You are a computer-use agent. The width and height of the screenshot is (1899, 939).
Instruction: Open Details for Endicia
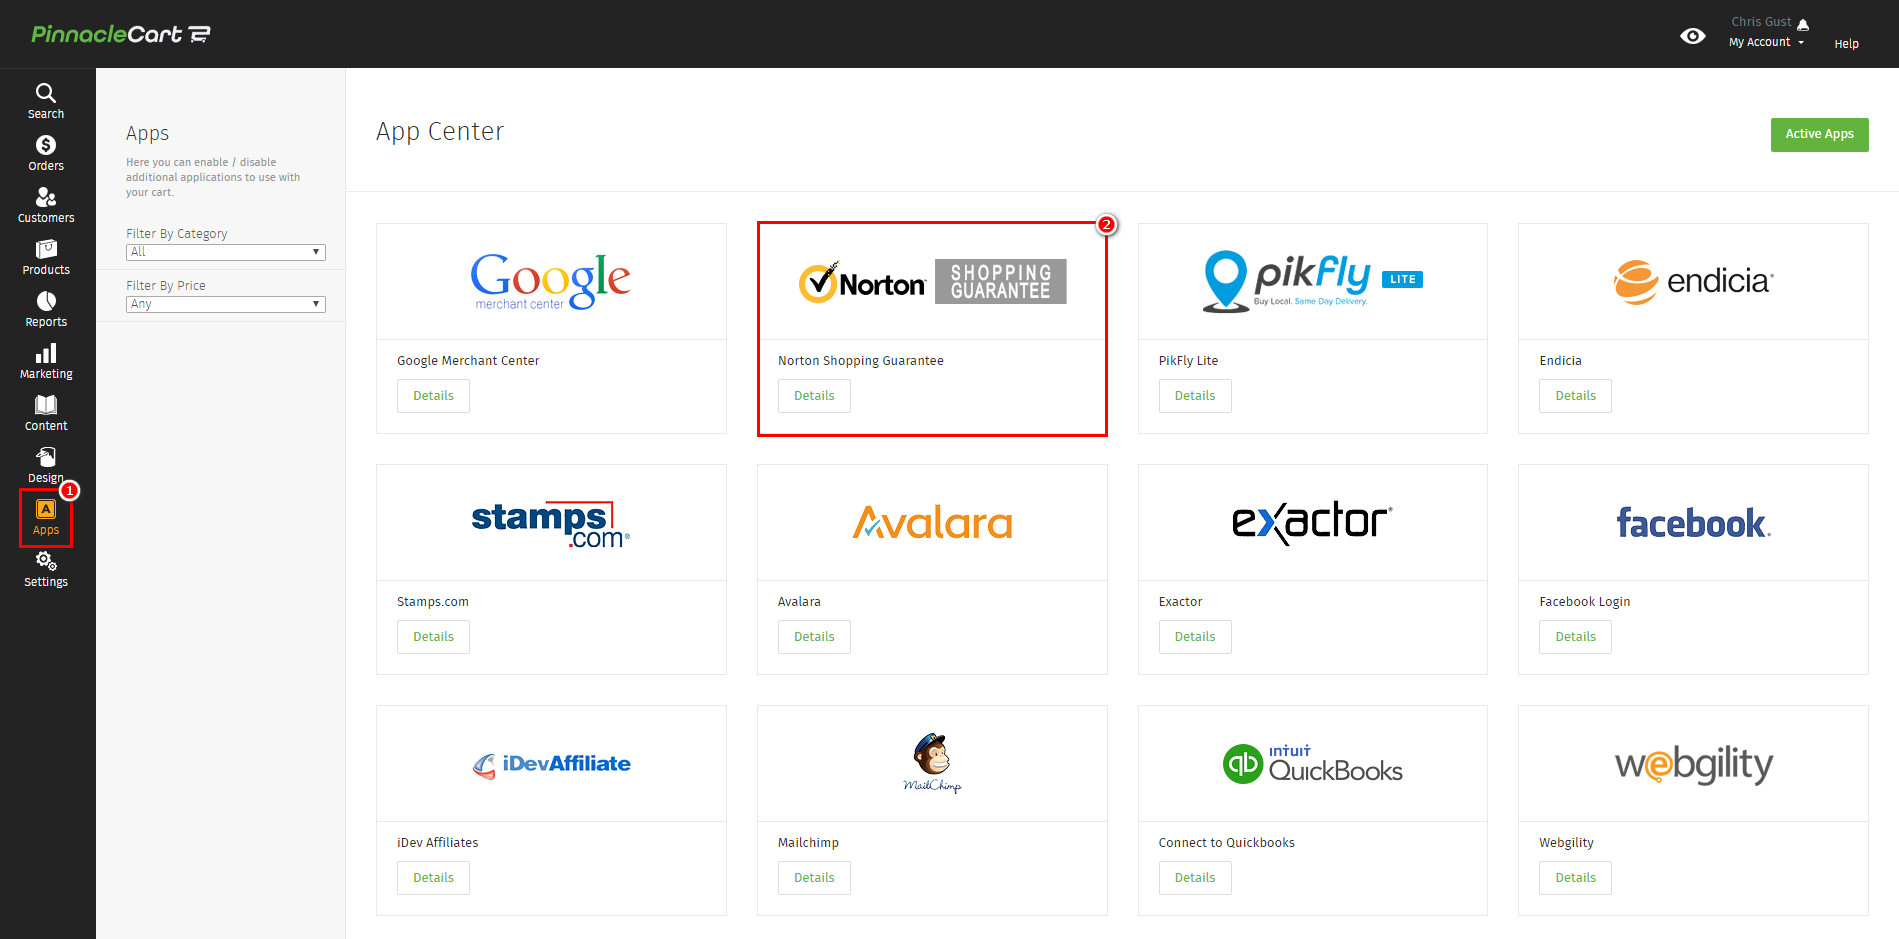click(x=1575, y=396)
